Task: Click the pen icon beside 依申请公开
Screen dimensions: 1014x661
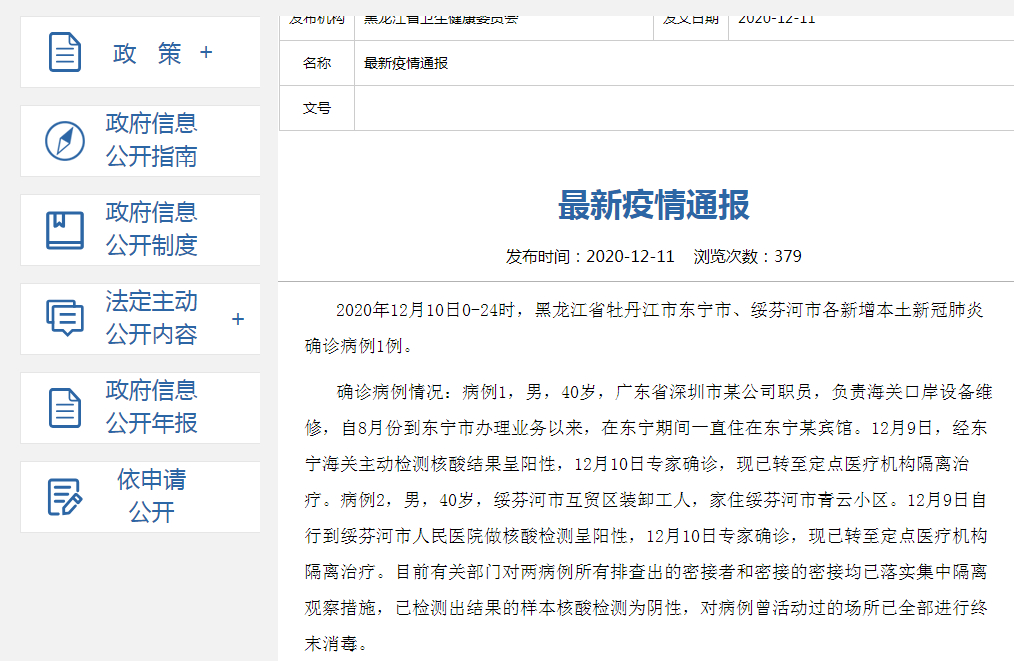Action: [x=64, y=497]
